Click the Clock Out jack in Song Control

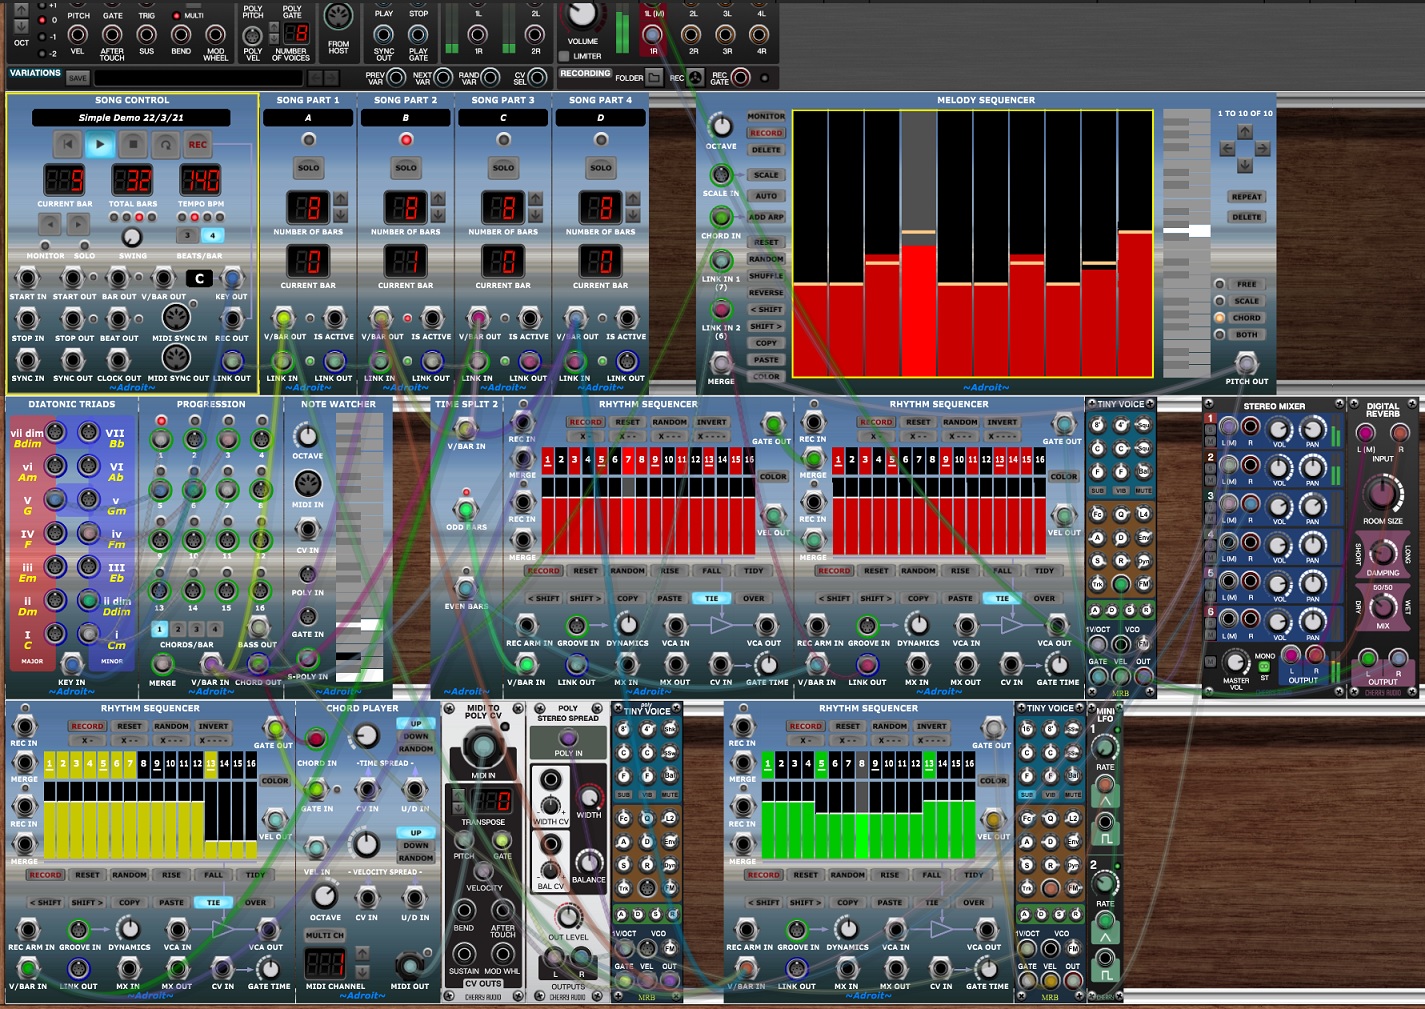pyautogui.click(x=118, y=360)
